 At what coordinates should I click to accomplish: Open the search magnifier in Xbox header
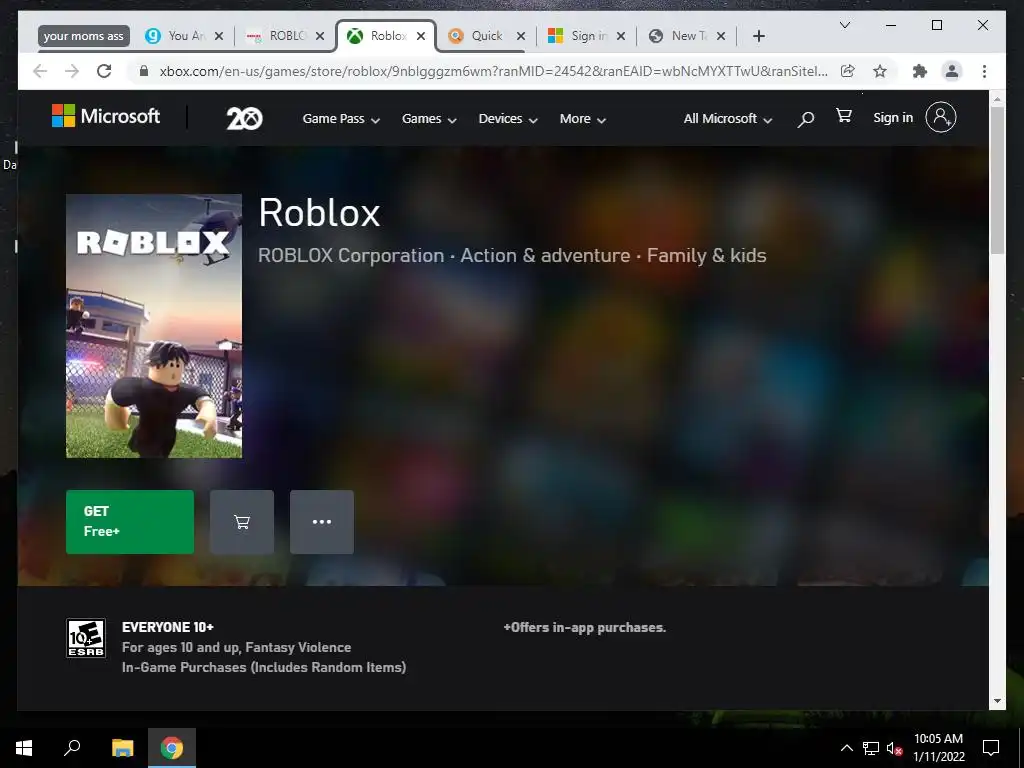(x=806, y=119)
